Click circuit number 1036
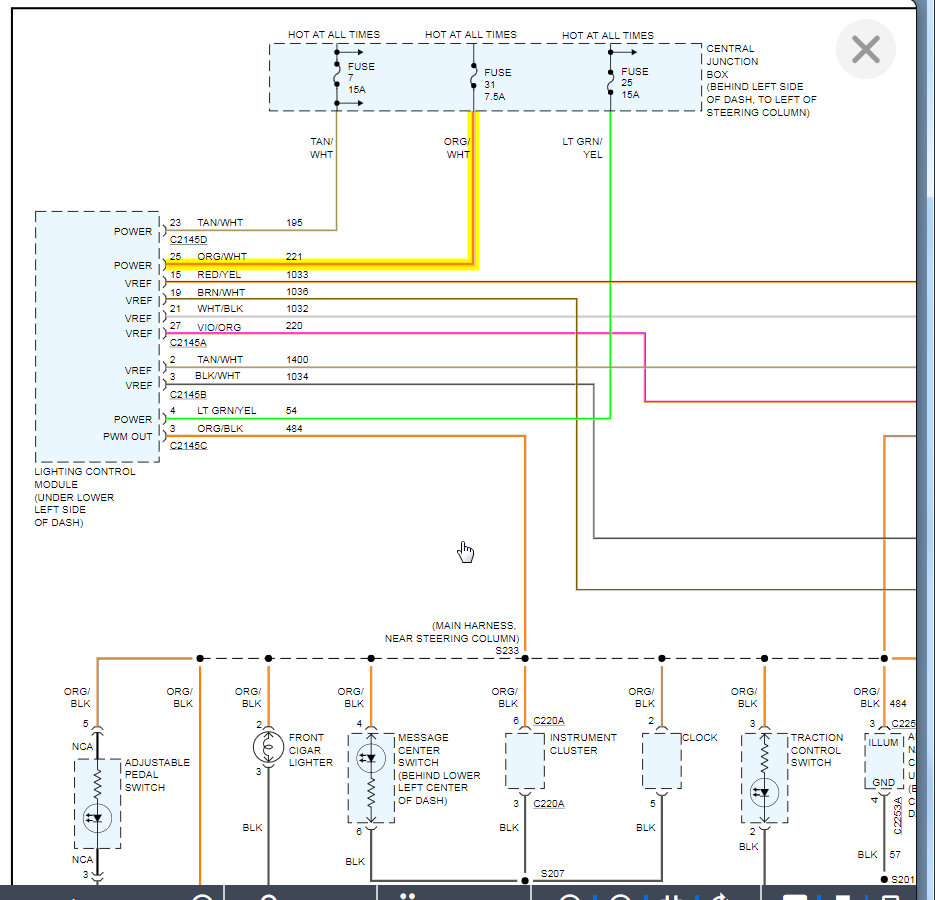This screenshot has height=900, width=935. pyautogui.click(x=297, y=292)
